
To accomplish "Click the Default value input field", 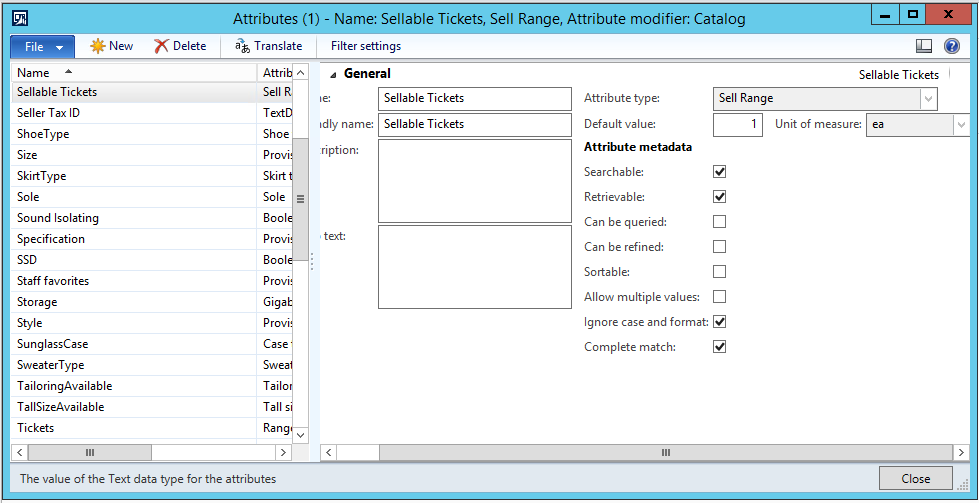I will 737,124.
